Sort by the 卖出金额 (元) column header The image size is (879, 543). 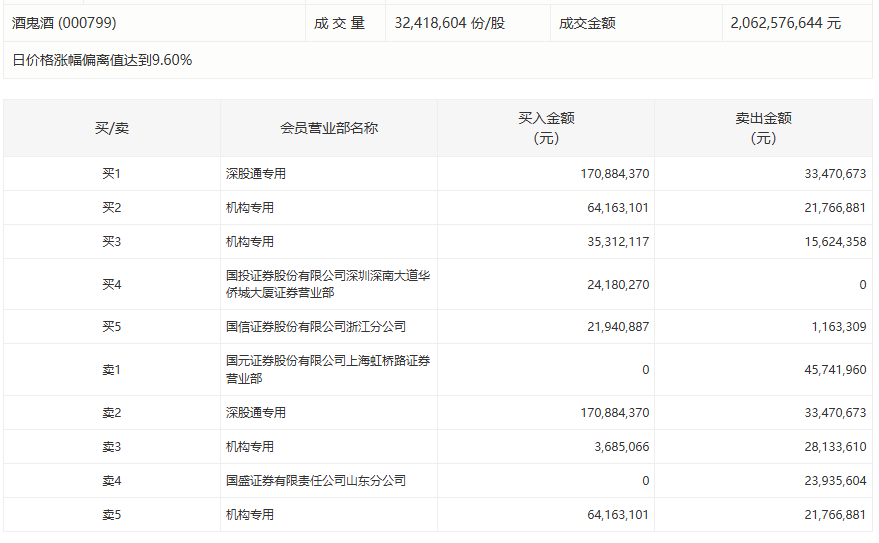[763, 128]
